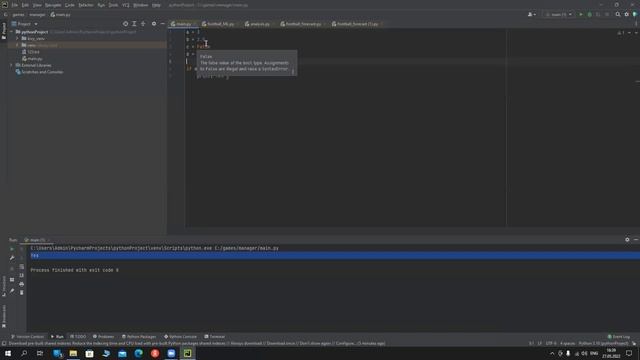Open the user account dropdown icon

pyautogui.click(x=531, y=14)
